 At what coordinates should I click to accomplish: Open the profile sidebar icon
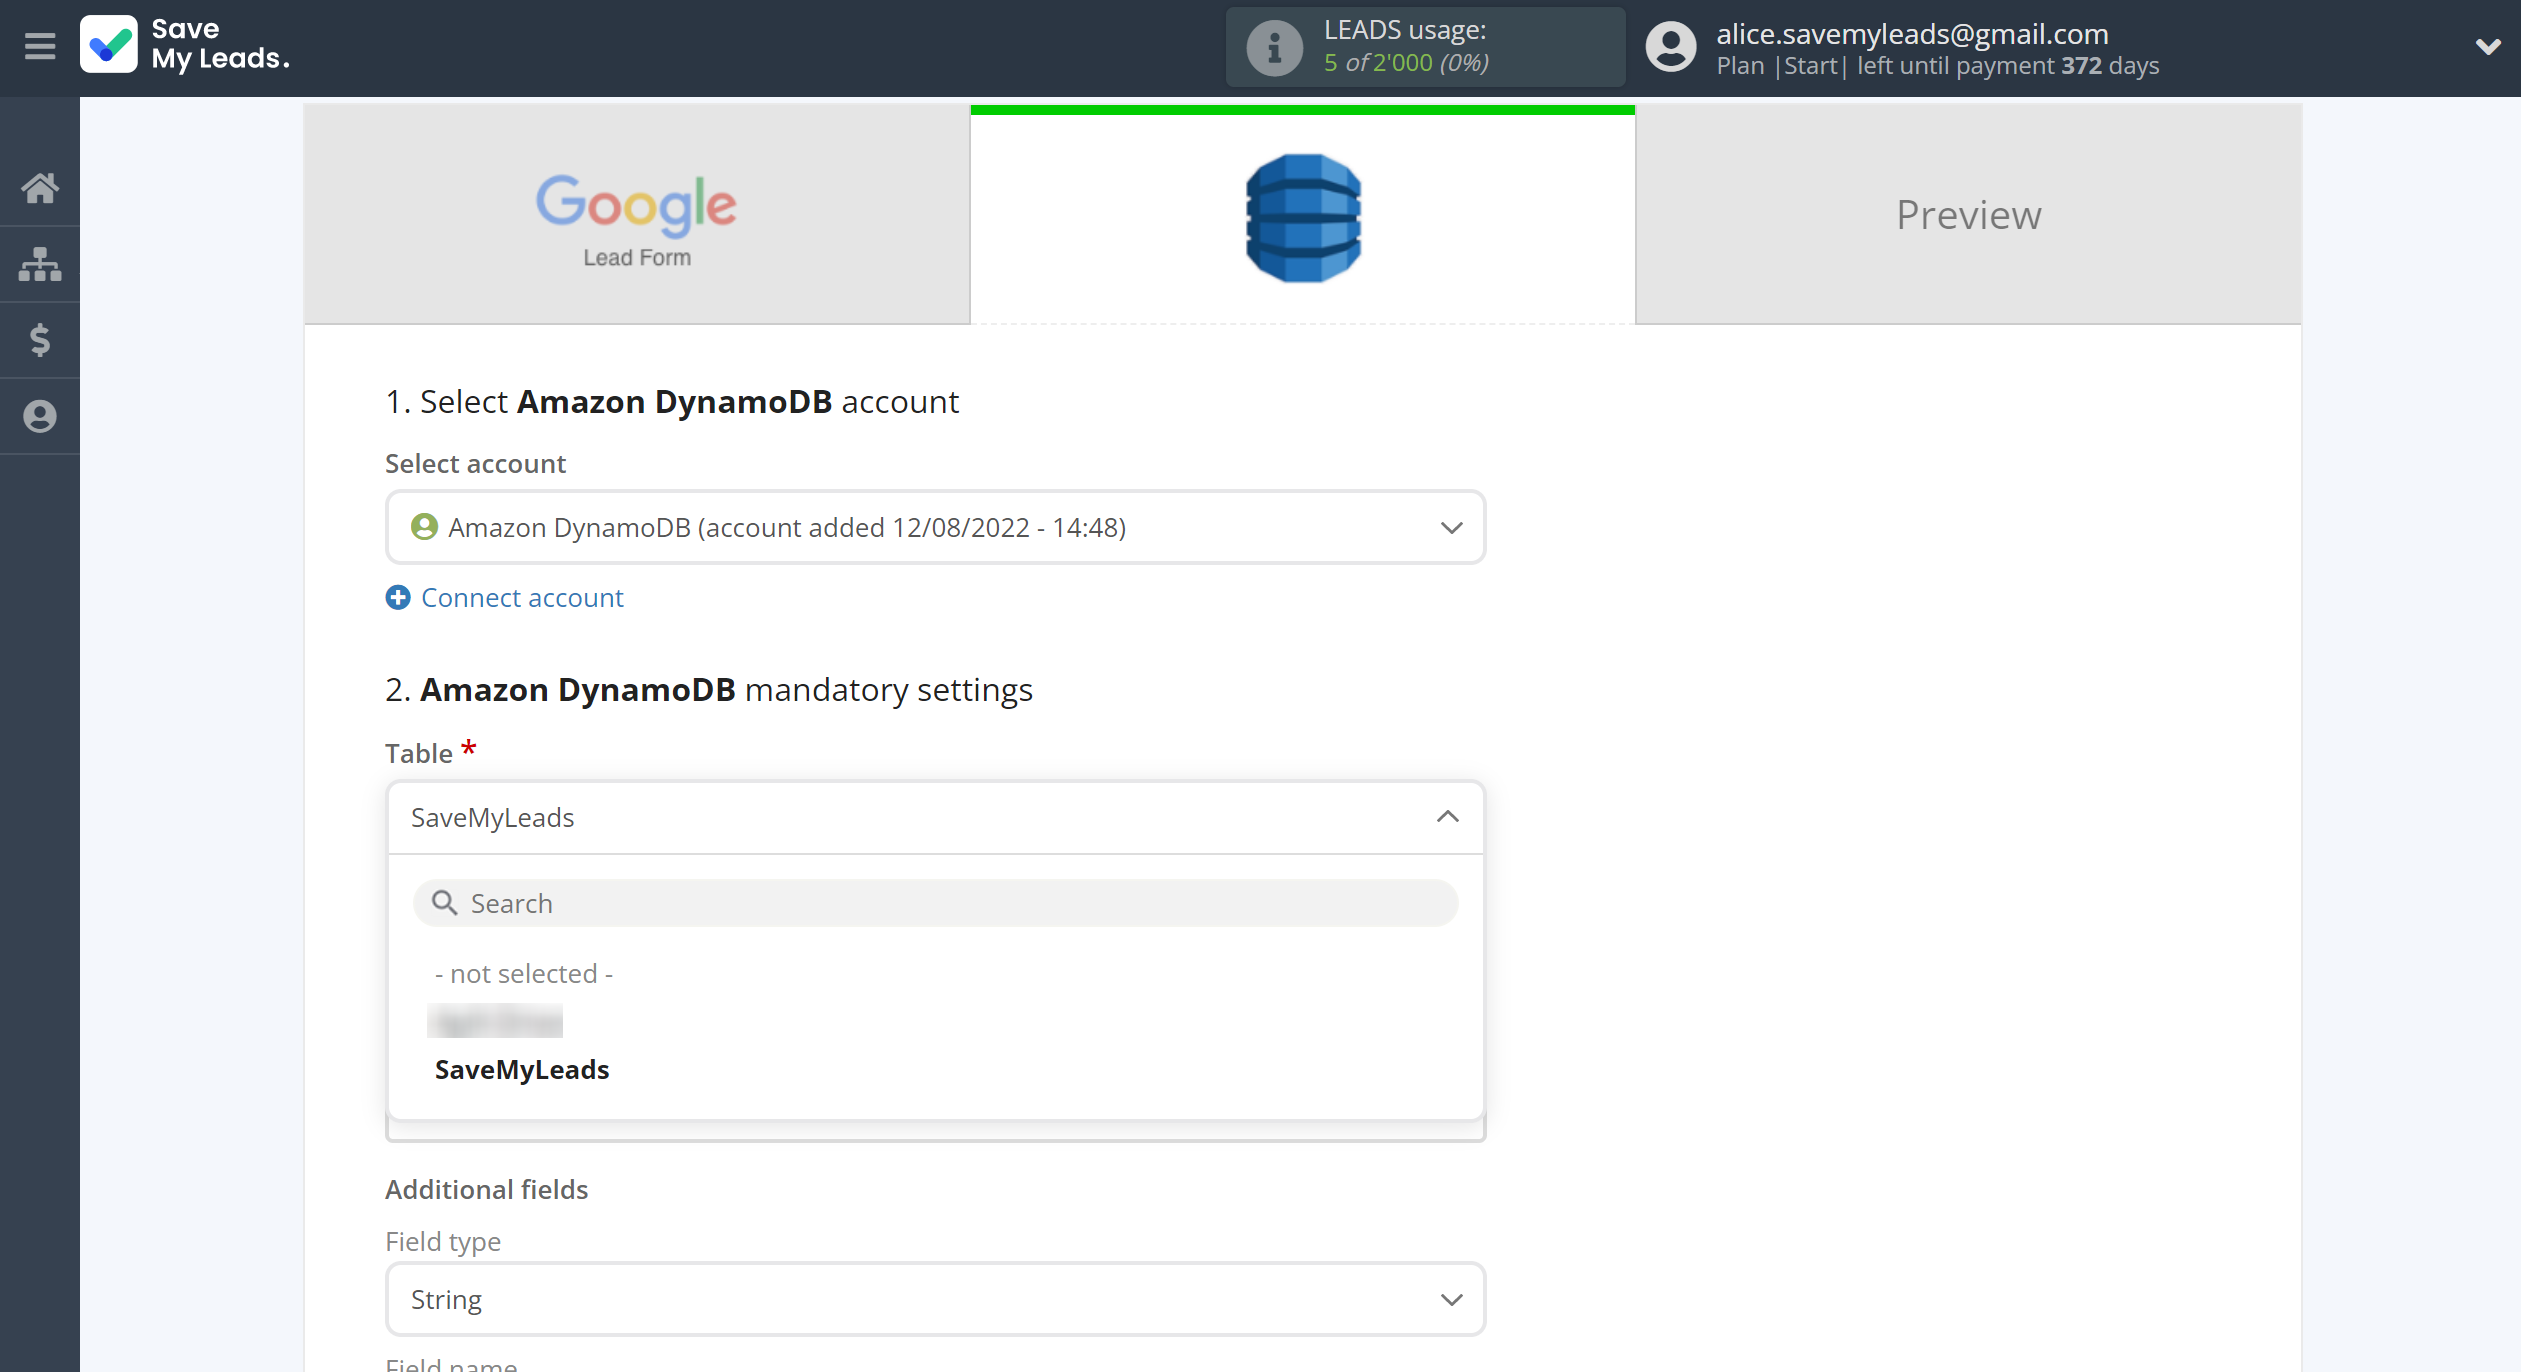40,416
